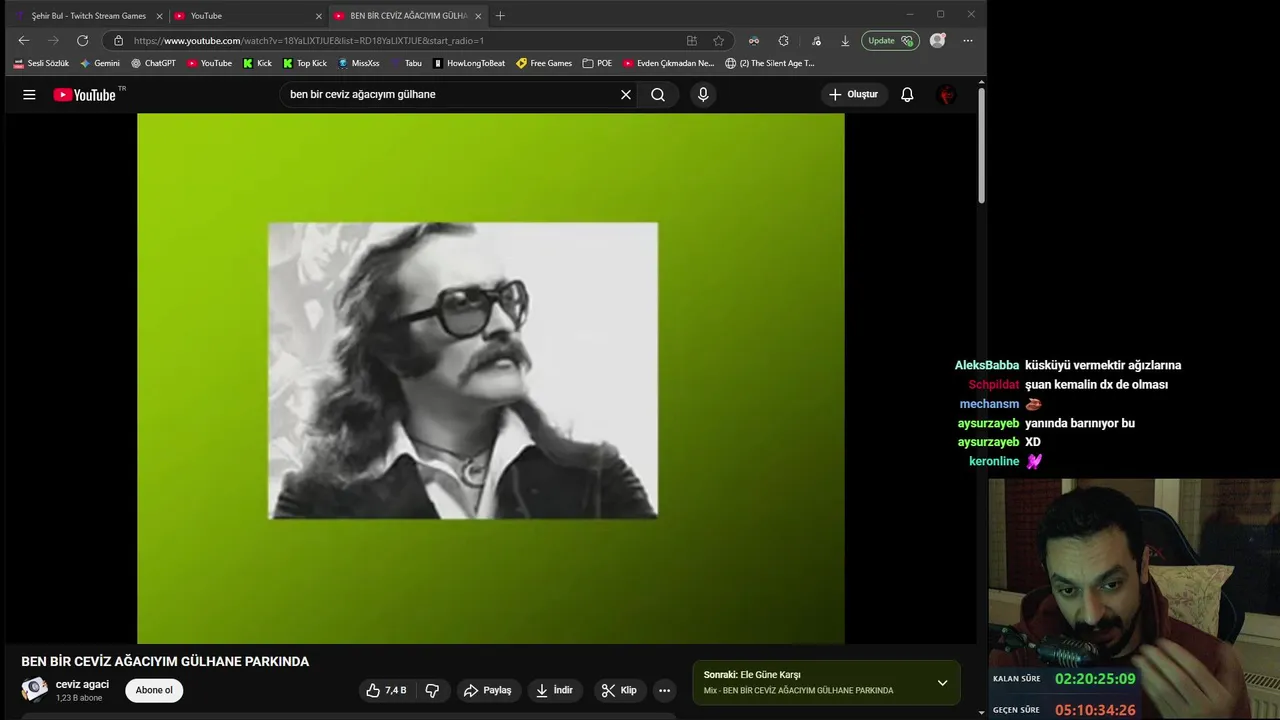The width and height of the screenshot is (1280, 720).
Task: Download the video with İndir button
Action: pos(554,690)
